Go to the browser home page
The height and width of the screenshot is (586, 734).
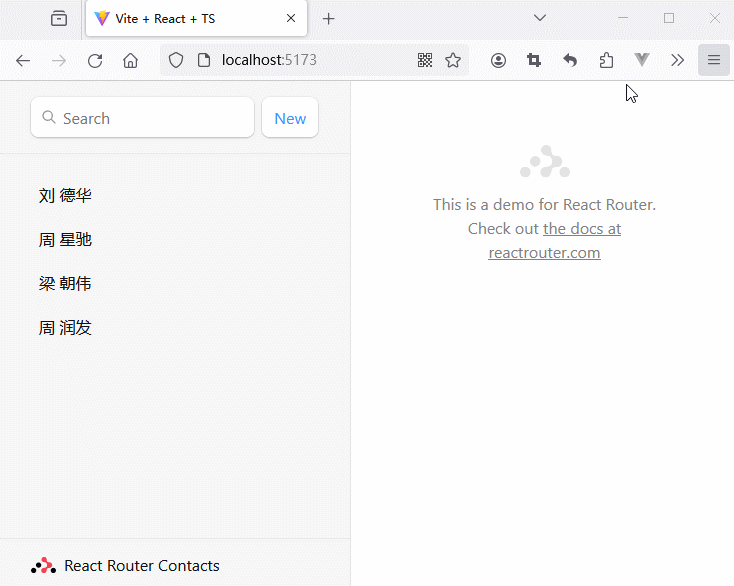point(130,60)
